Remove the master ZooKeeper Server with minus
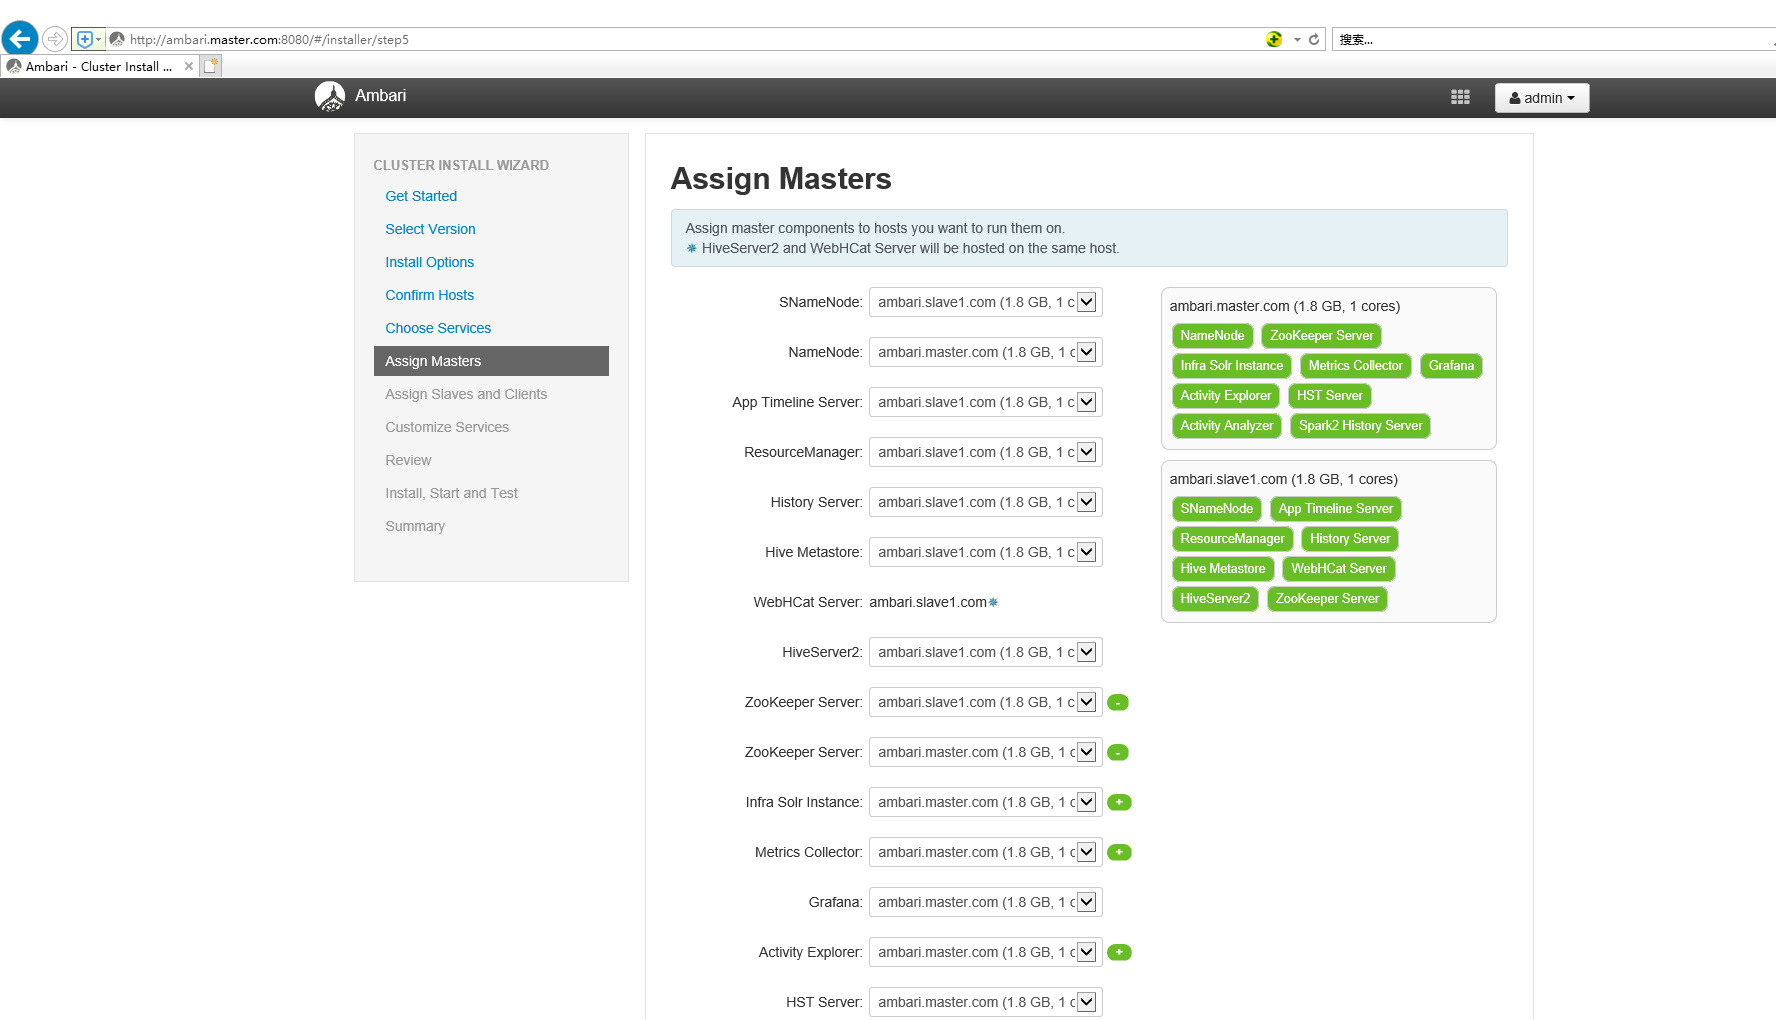 pos(1118,752)
